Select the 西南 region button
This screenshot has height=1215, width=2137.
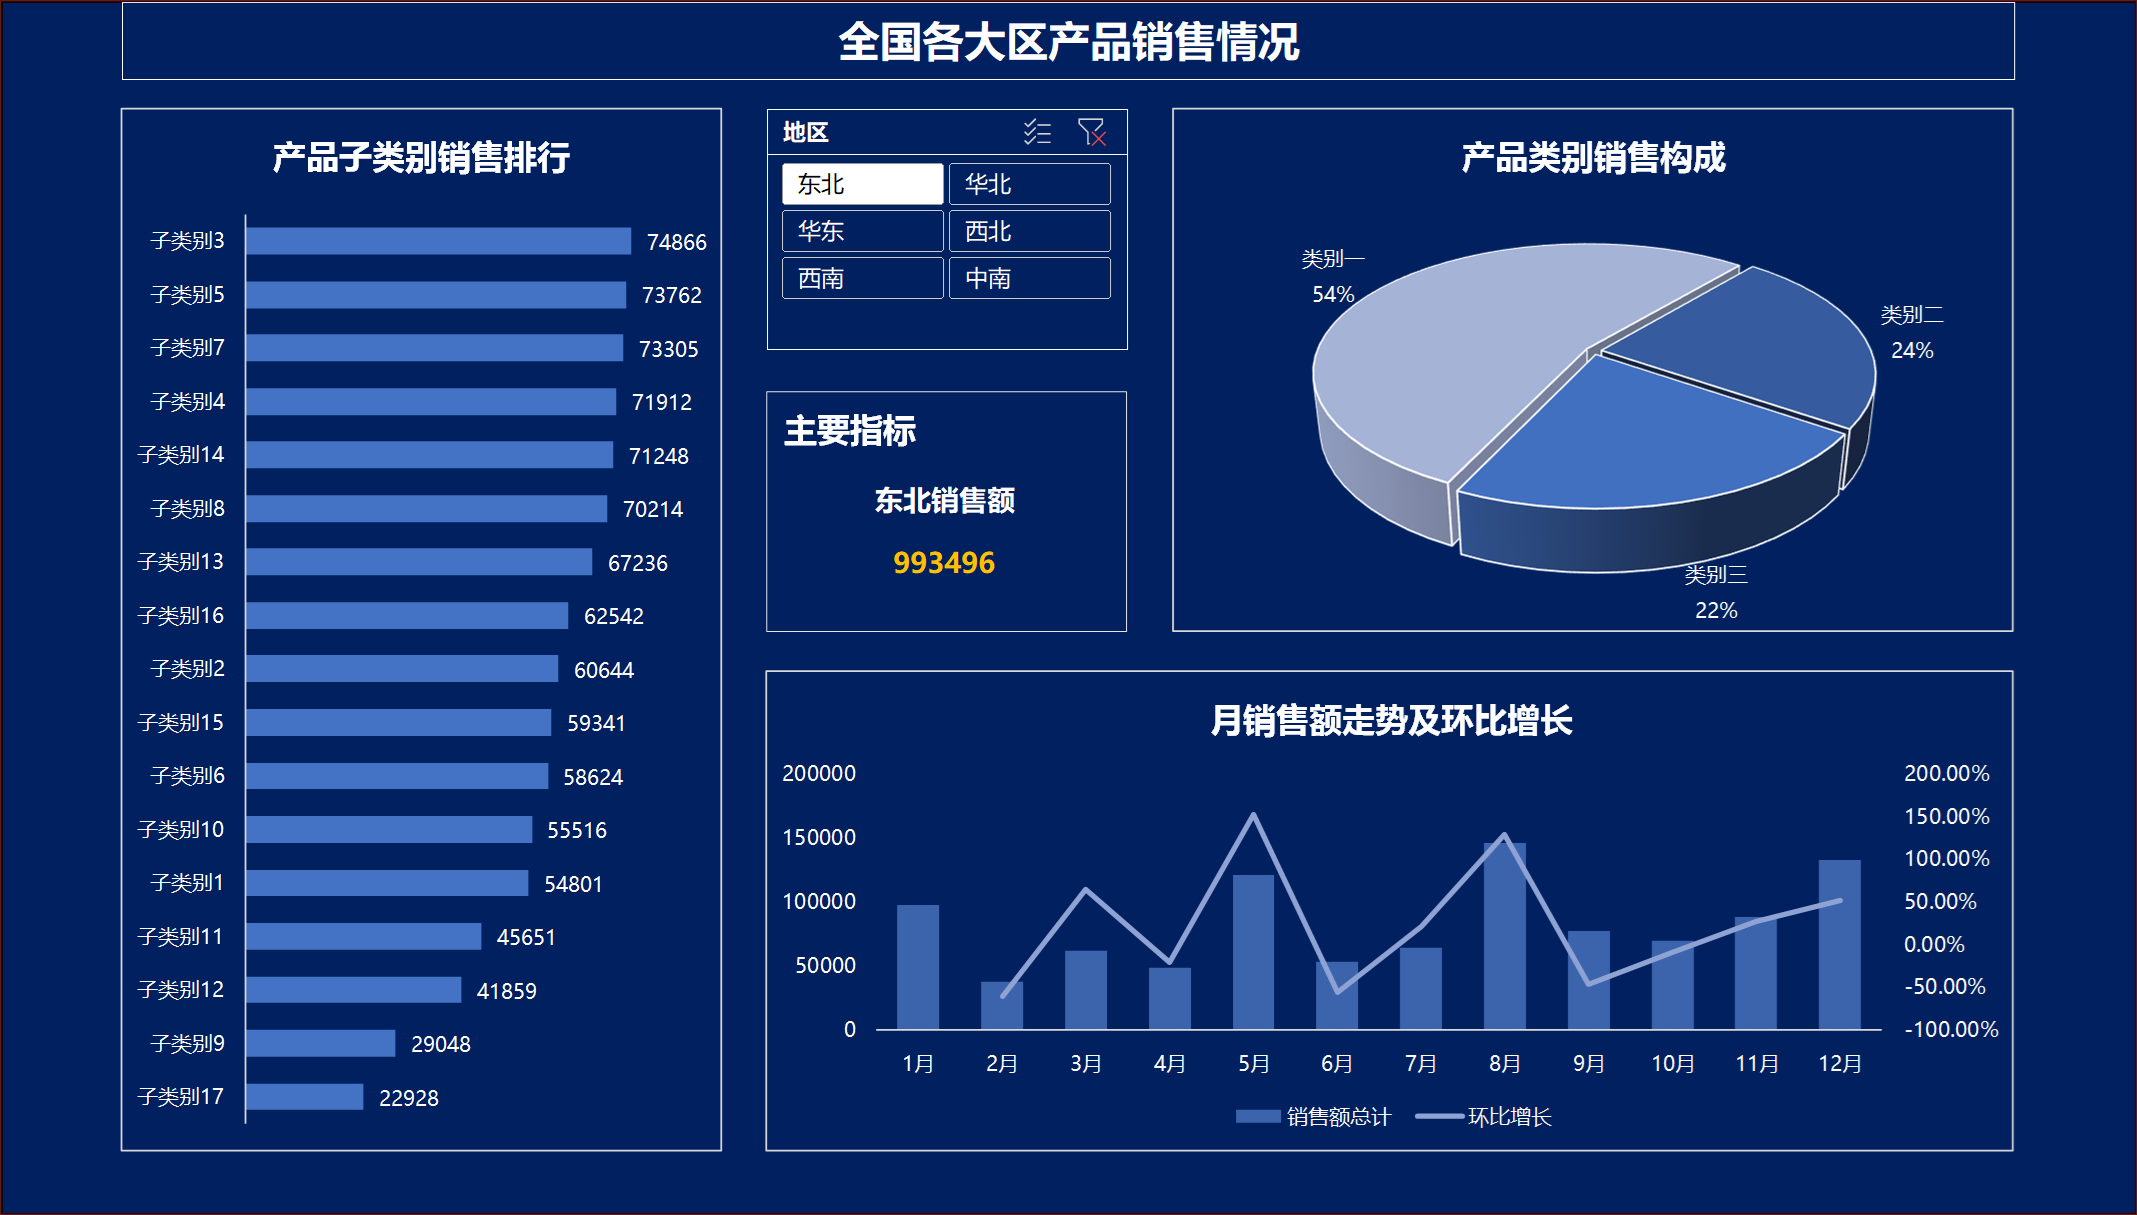862,278
